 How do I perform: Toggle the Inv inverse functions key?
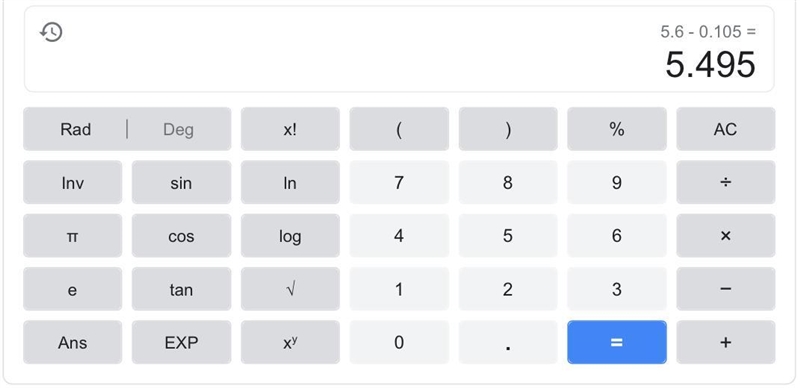tap(72, 182)
